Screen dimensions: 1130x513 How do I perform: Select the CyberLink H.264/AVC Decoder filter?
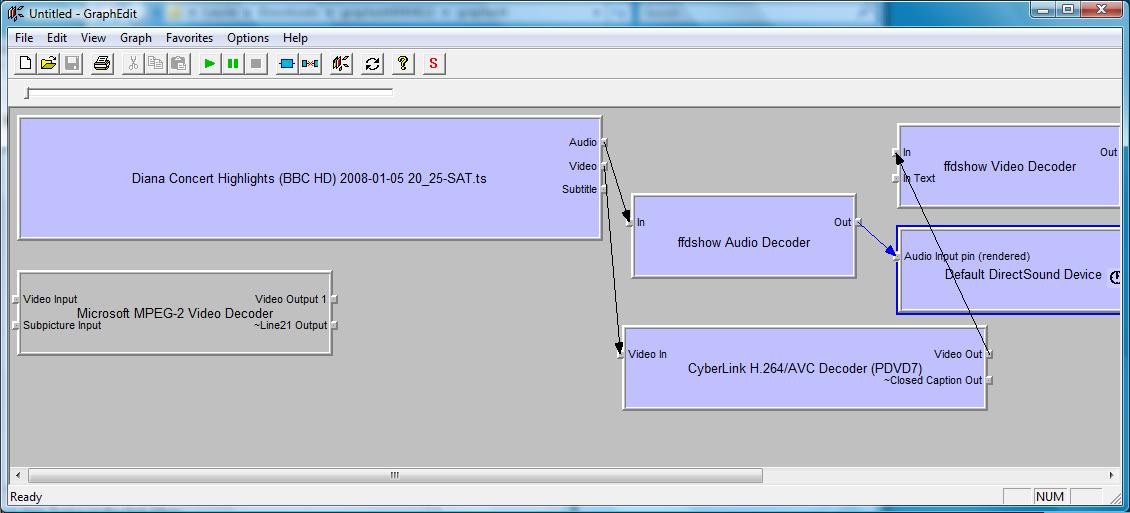804,369
